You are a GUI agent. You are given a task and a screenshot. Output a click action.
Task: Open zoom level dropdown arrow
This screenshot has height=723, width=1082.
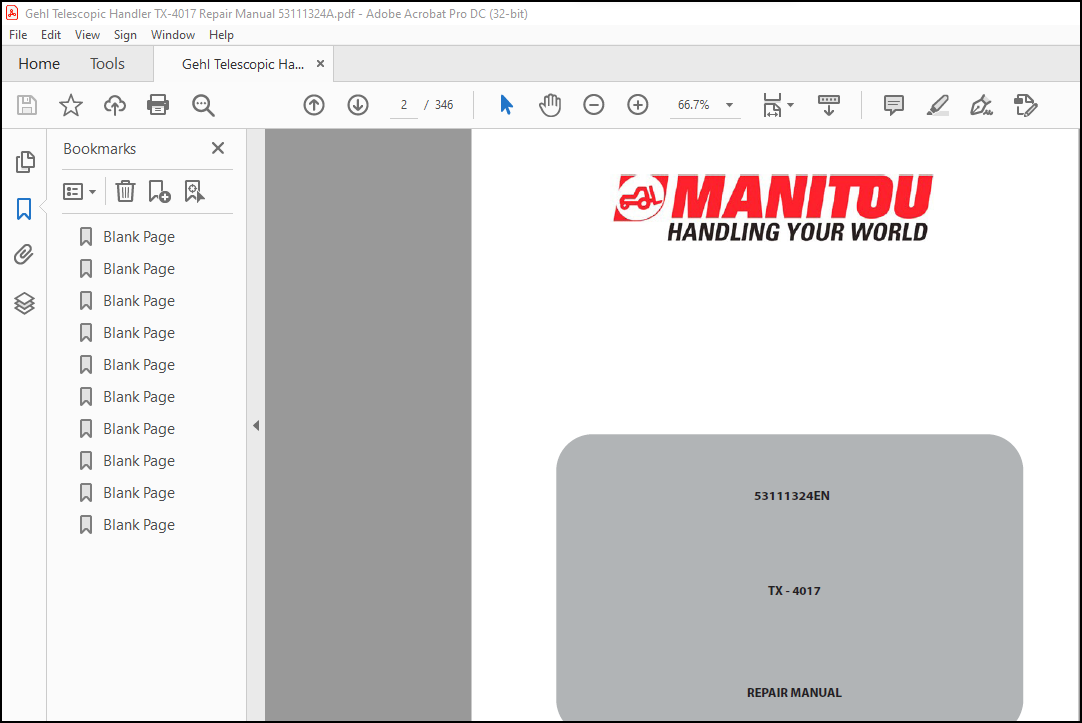(x=729, y=105)
